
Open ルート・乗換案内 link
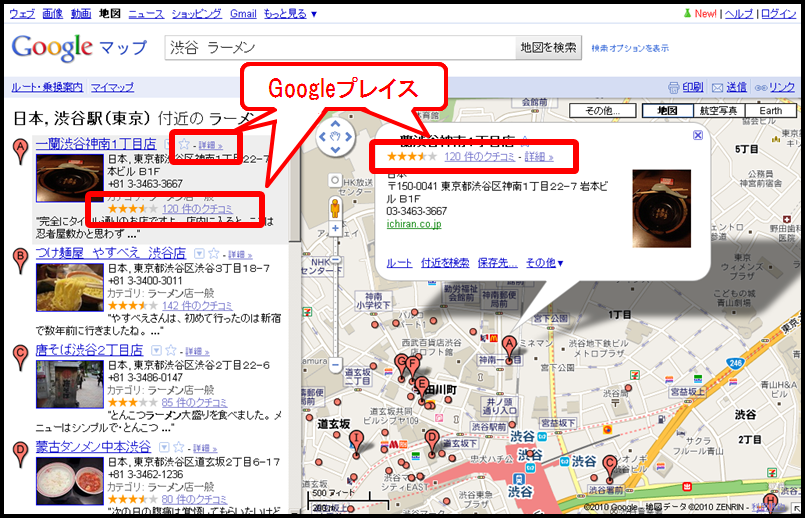(x=47, y=87)
